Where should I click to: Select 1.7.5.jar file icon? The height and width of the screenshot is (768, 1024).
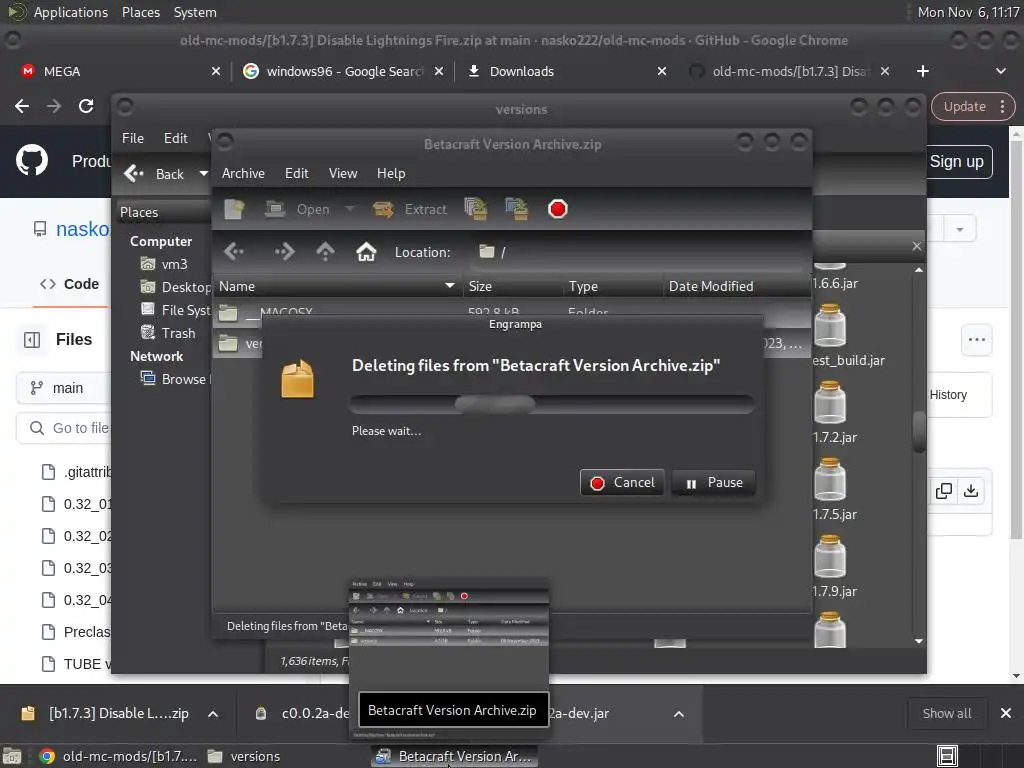click(x=831, y=480)
